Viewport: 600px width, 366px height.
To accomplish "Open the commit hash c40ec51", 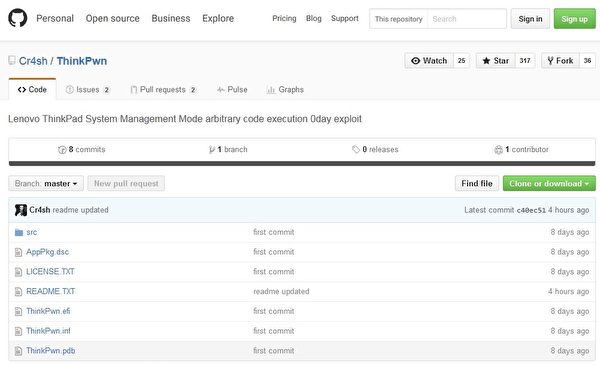I will pyautogui.click(x=531, y=210).
